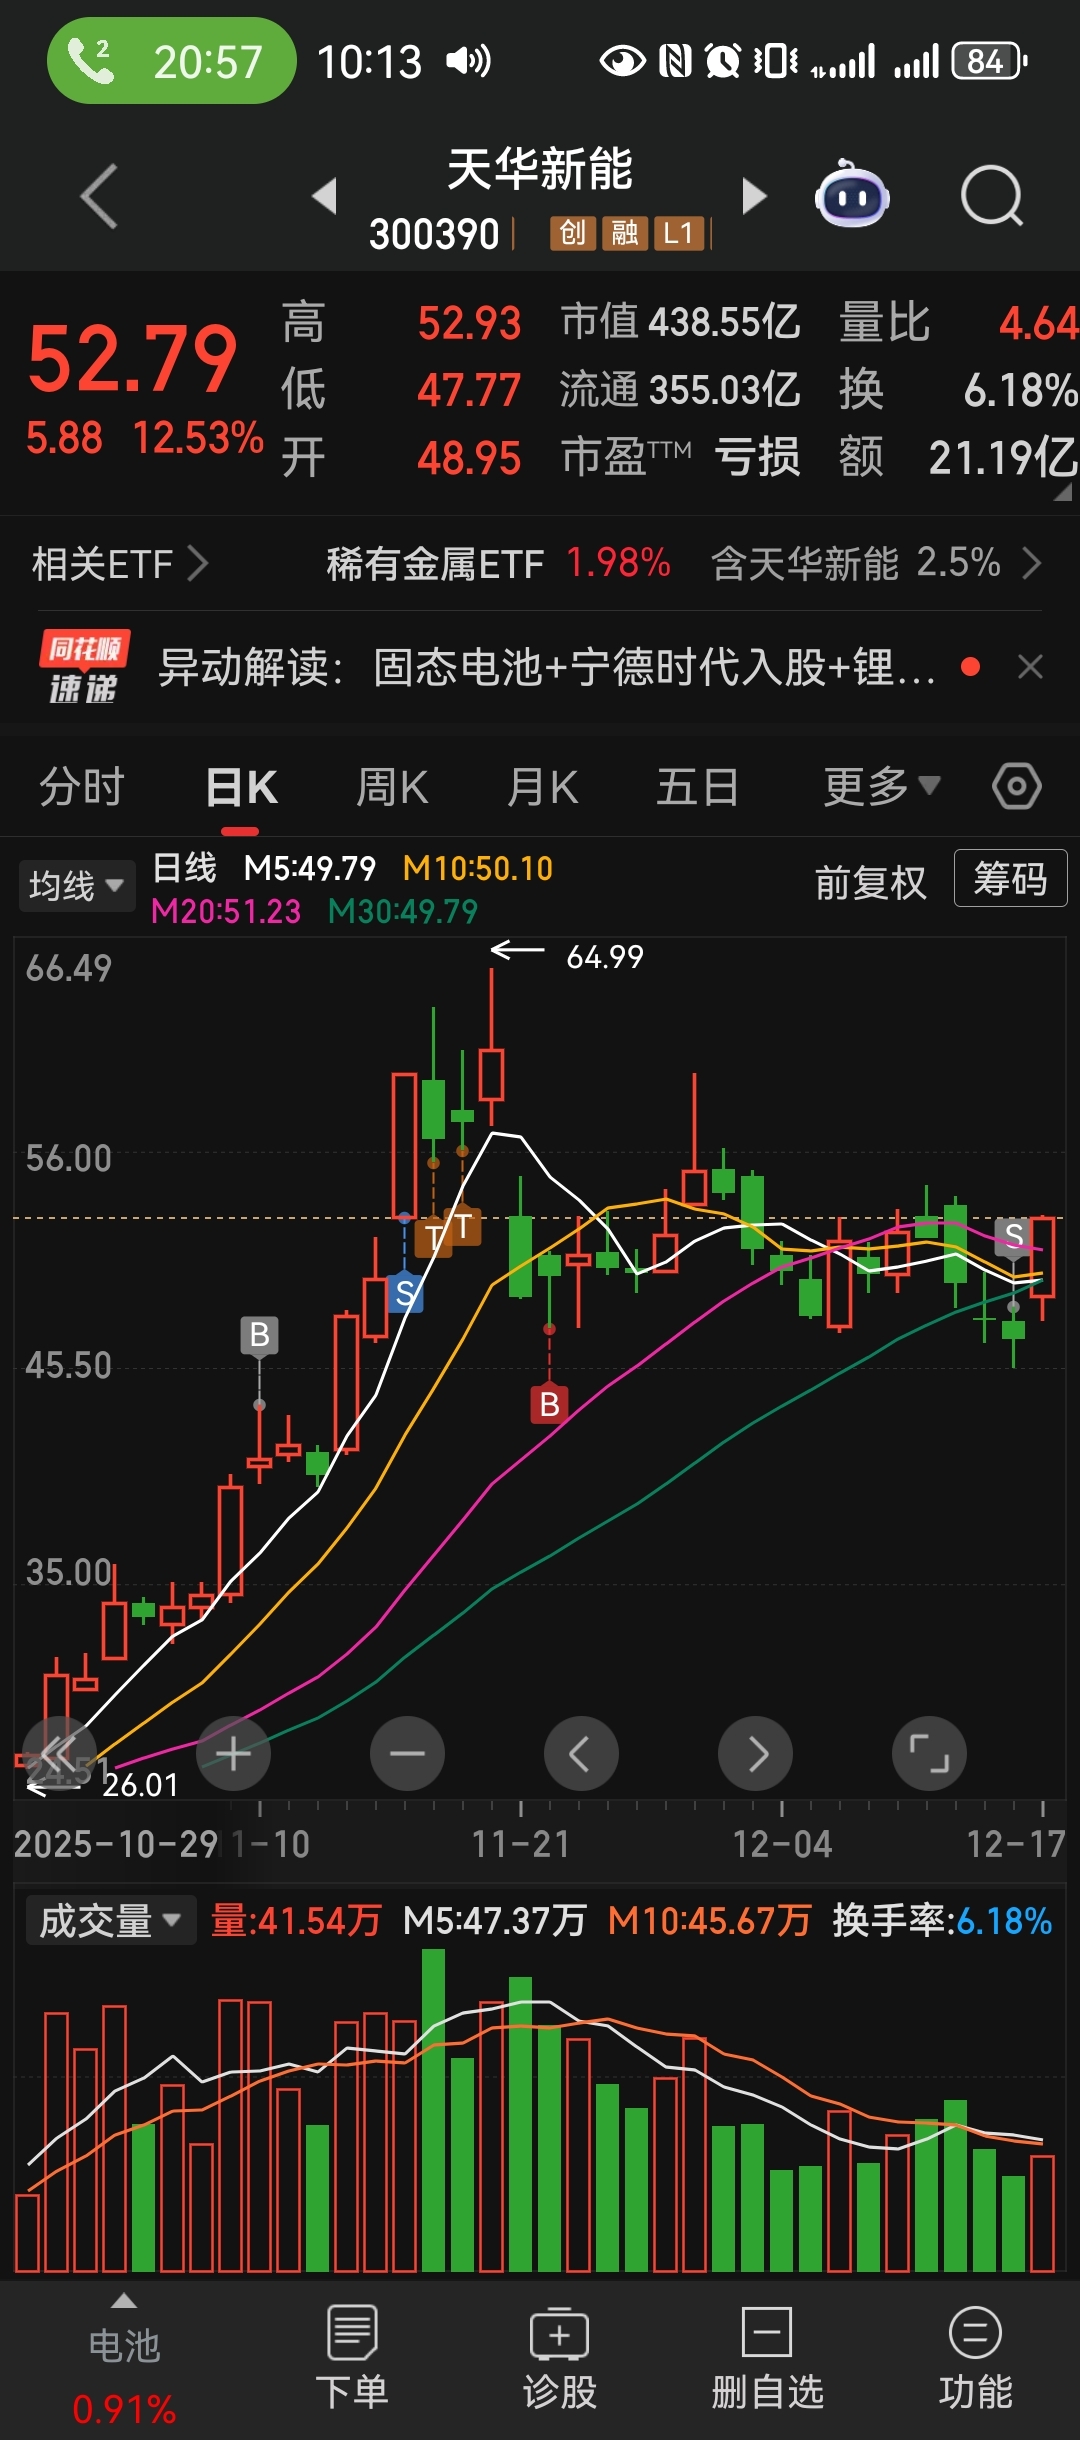Tap the red B marker on the chart
1080x2440 pixels.
(549, 1404)
